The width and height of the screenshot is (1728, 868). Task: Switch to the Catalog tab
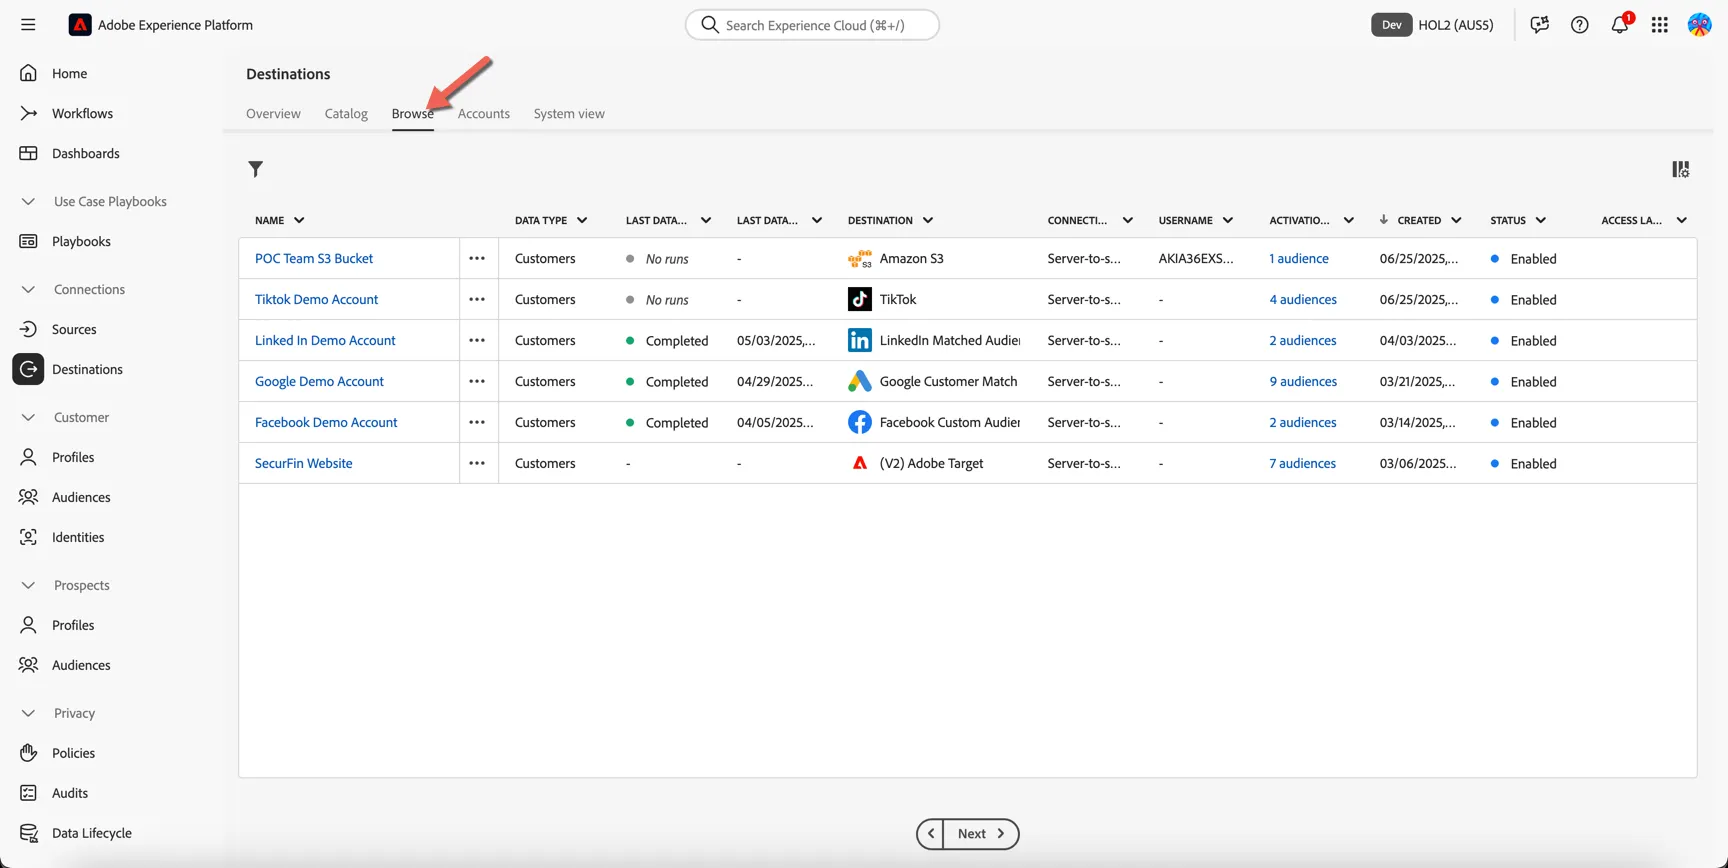[x=346, y=113]
